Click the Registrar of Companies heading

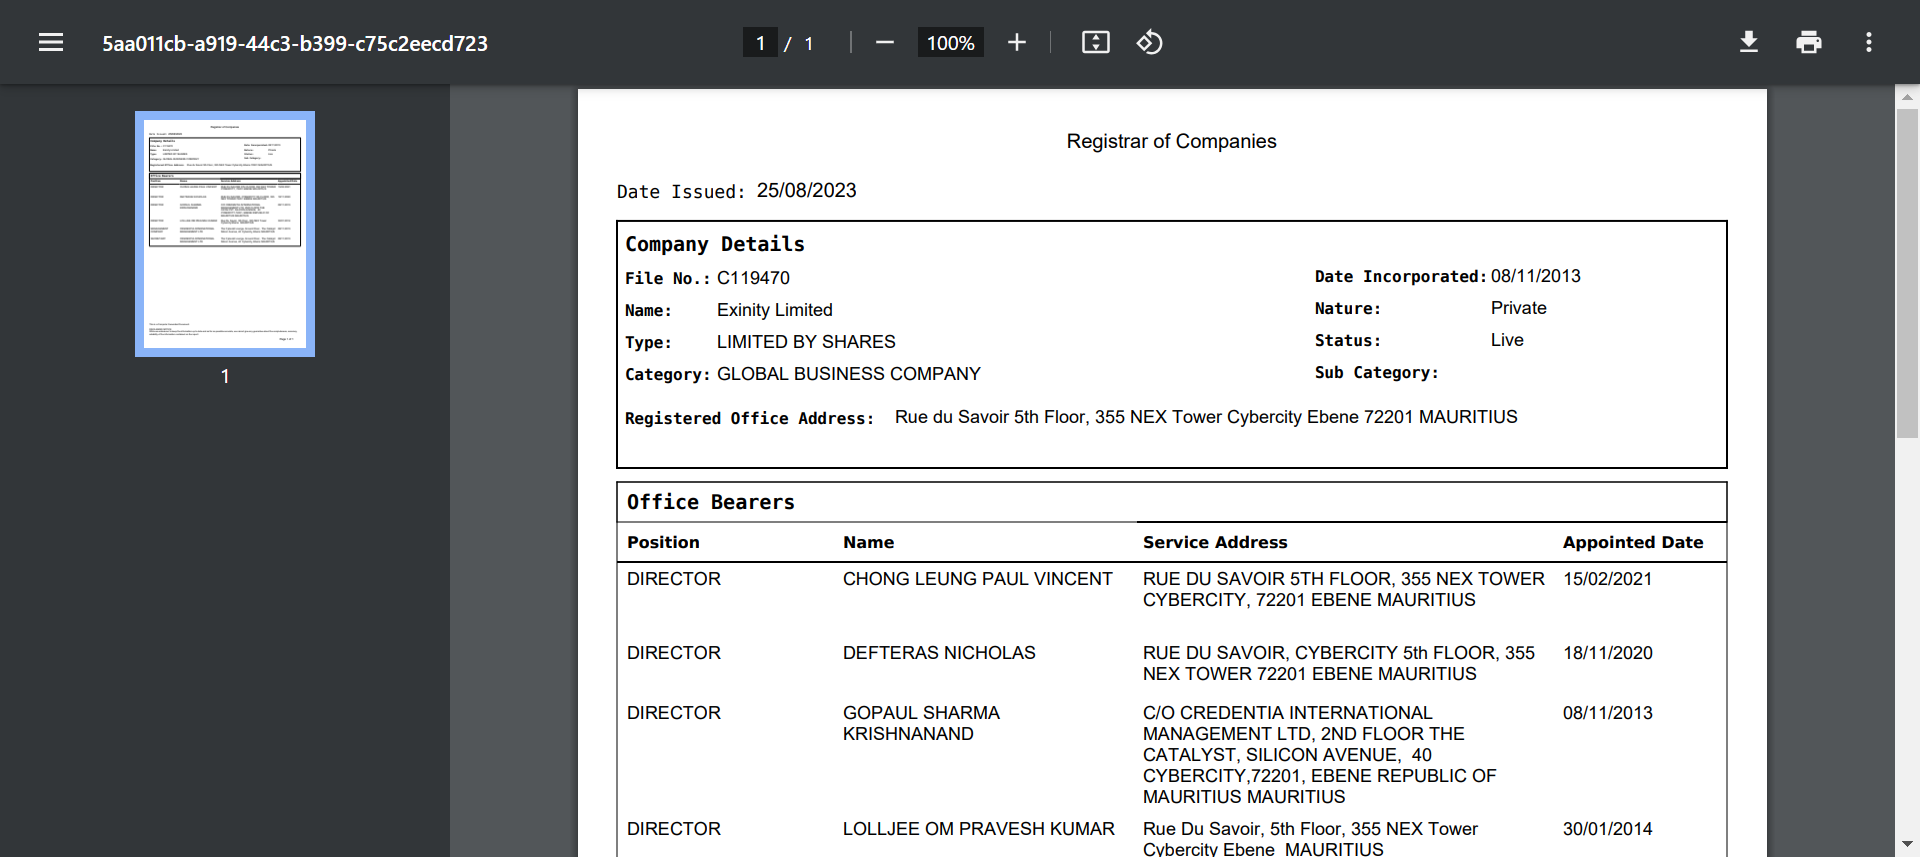pos(1171,141)
